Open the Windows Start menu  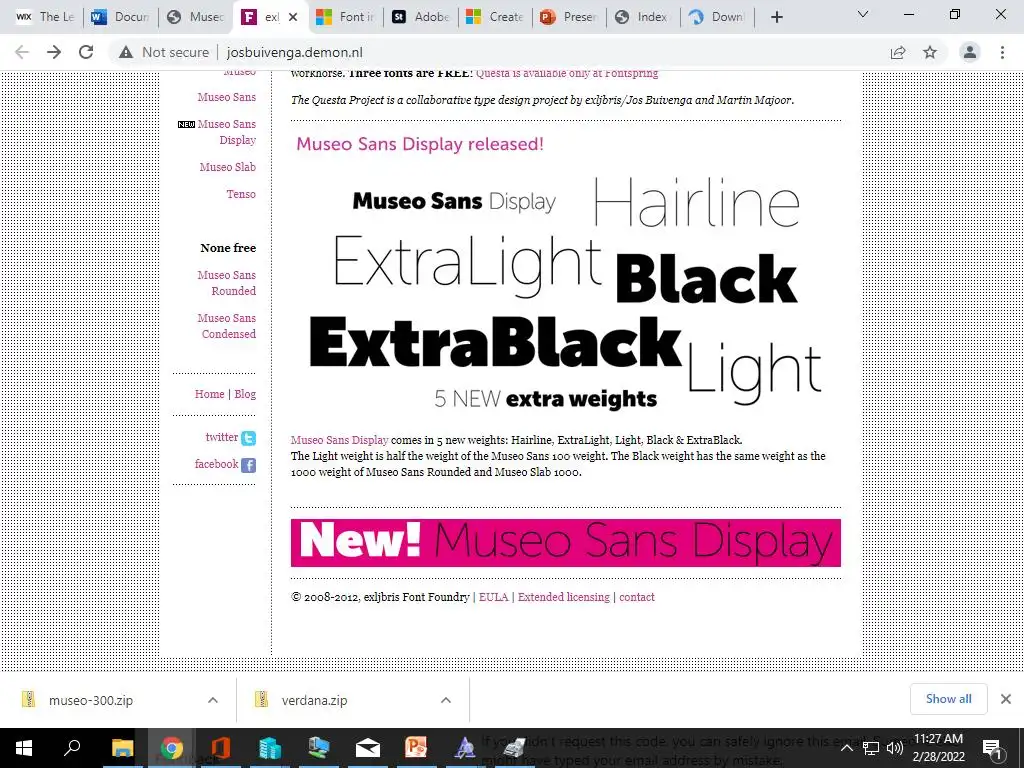[x=24, y=748]
